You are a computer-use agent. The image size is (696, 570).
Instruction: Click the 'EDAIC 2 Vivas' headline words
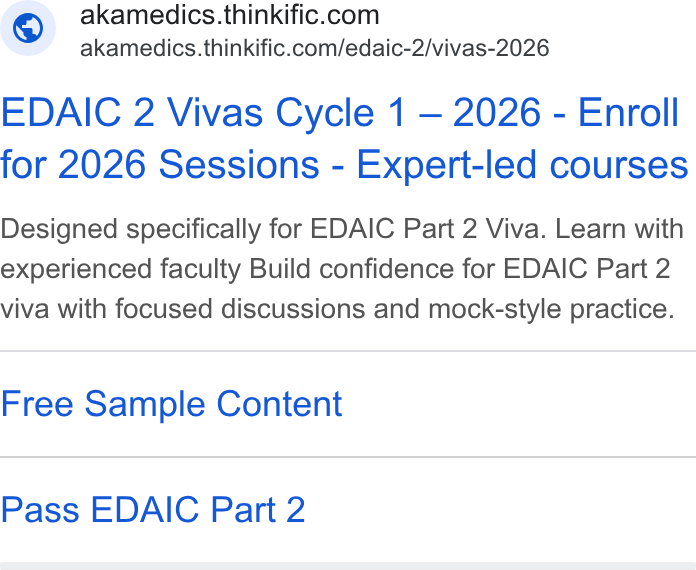132,113
